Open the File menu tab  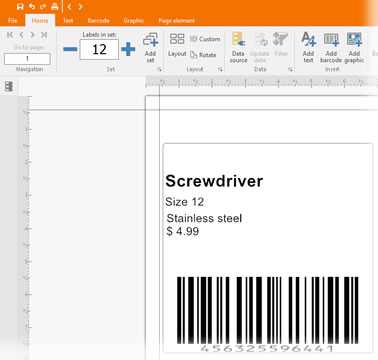point(13,21)
